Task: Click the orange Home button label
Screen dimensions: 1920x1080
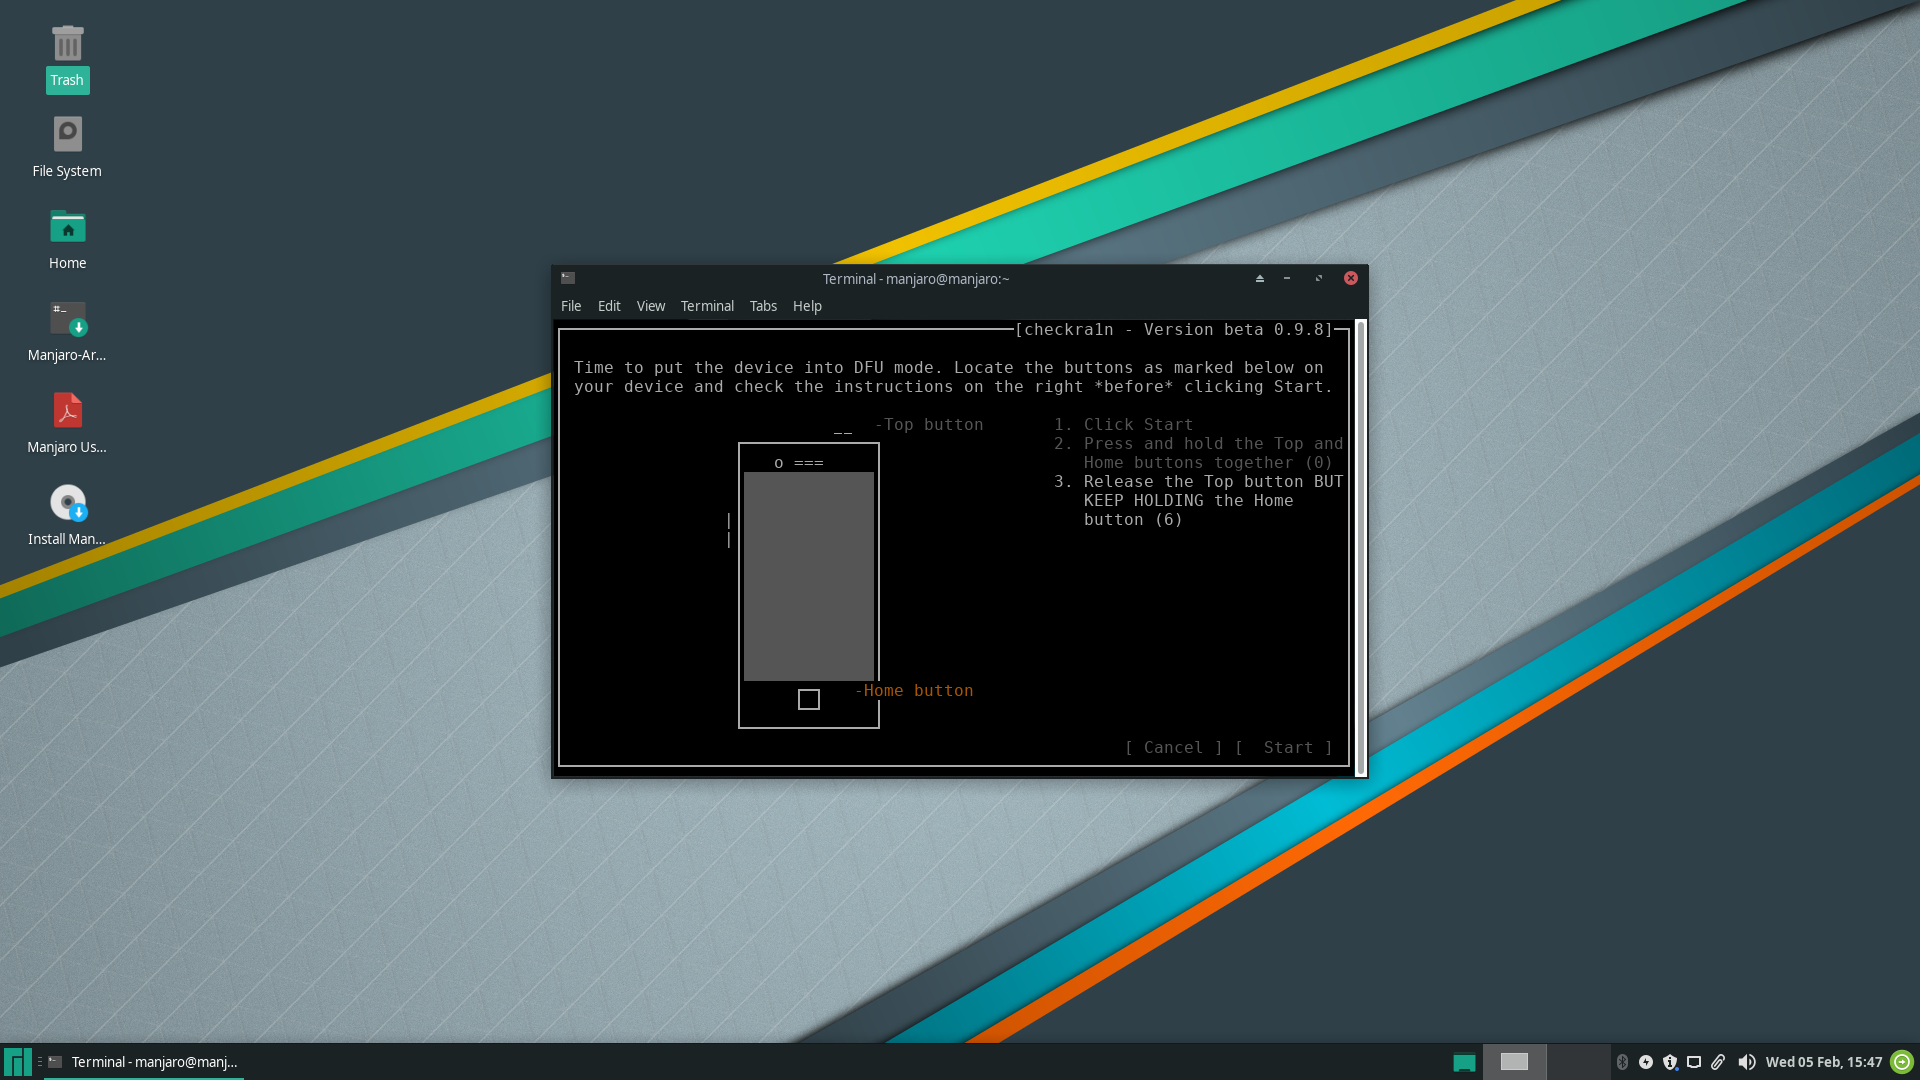Action: pyautogui.click(x=914, y=691)
